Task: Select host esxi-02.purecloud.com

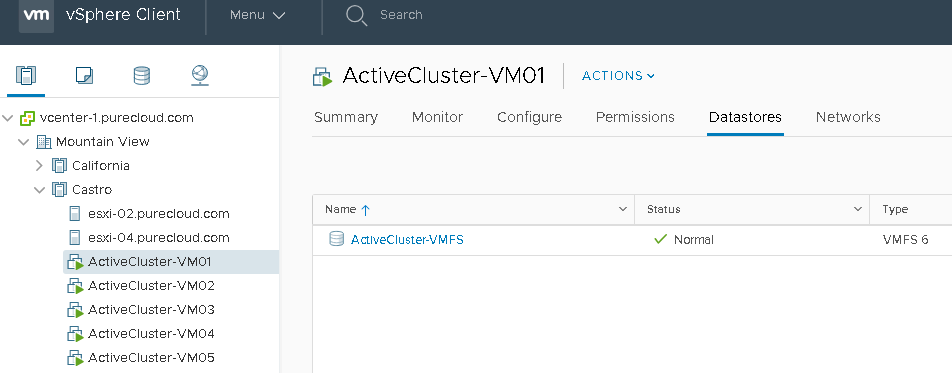Action: pos(159,214)
